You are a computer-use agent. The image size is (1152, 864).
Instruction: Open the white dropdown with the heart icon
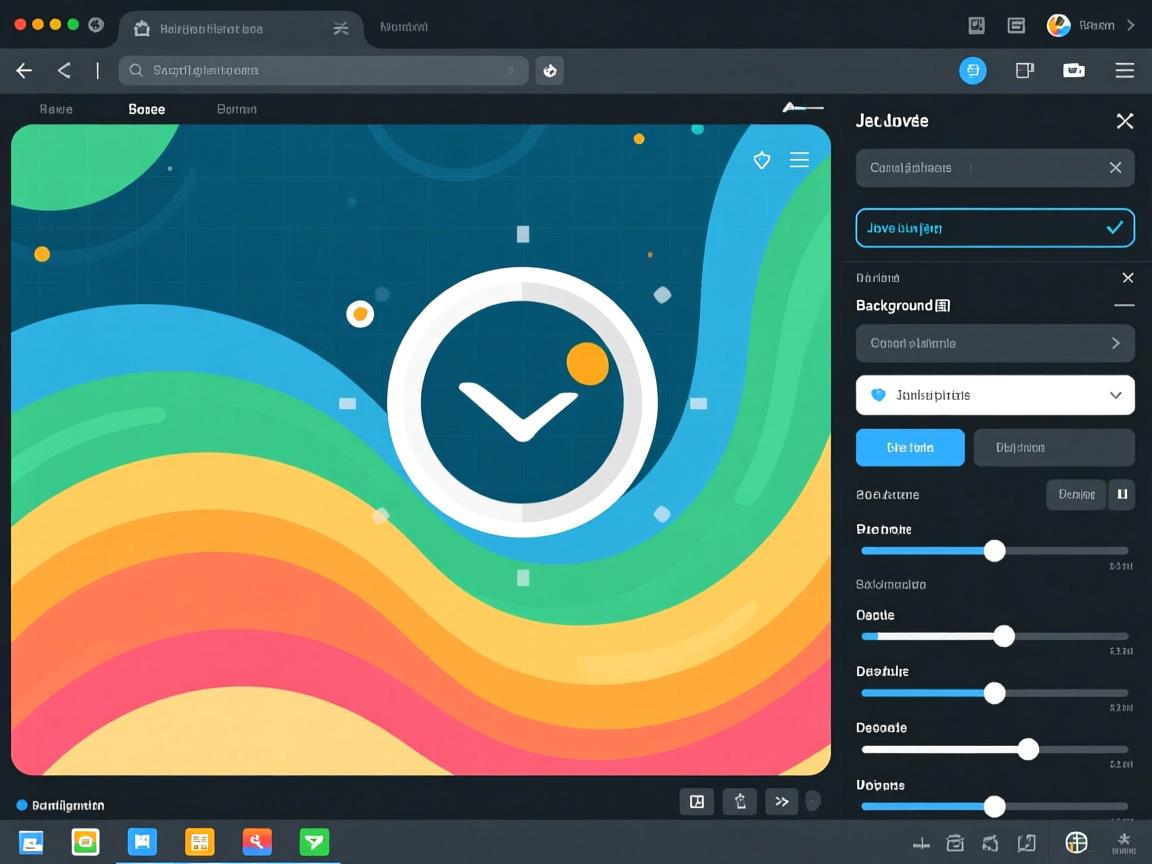(x=994, y=395)
